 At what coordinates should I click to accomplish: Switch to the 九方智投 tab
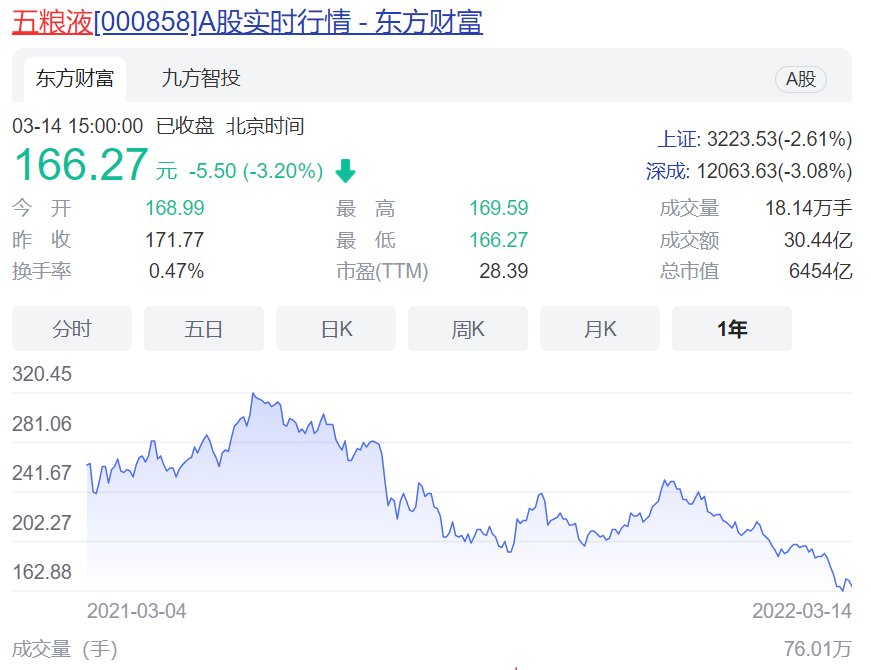coord(201,78)
